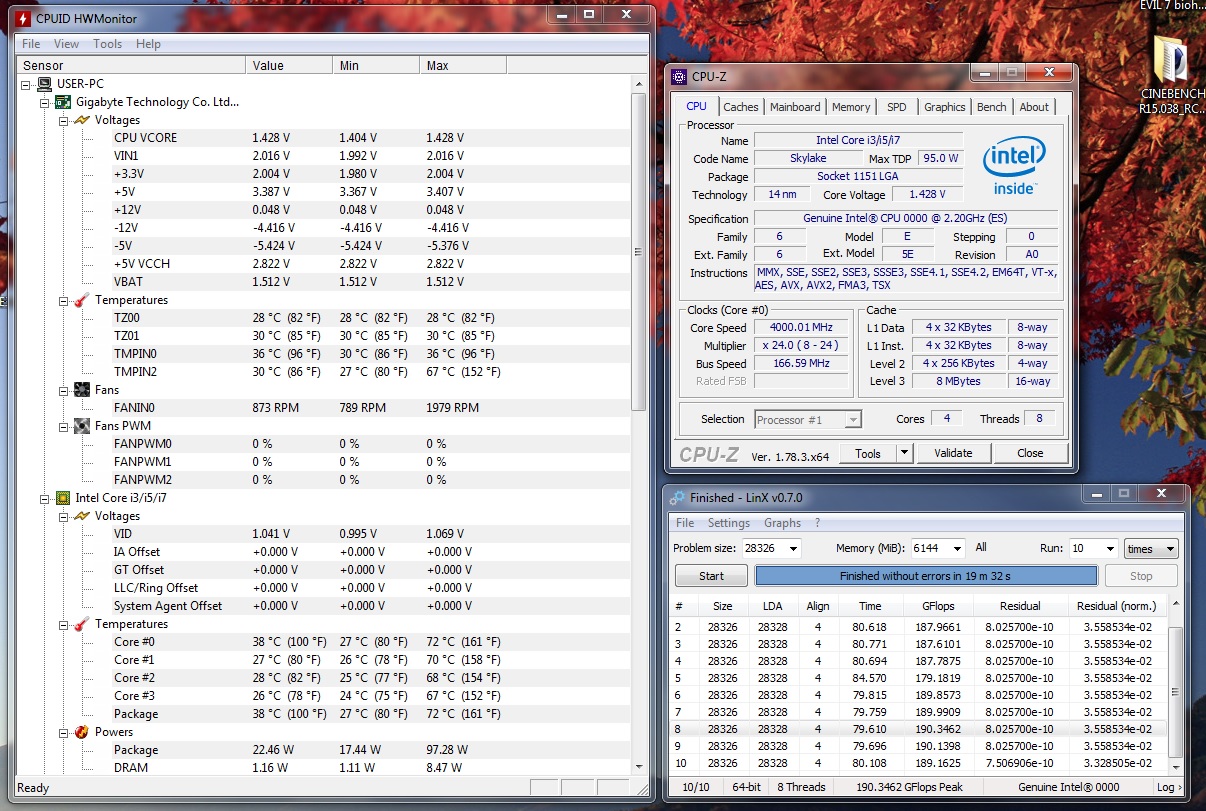Select the CPU VCORE row in HWMonitor

[x=325, y=138]
